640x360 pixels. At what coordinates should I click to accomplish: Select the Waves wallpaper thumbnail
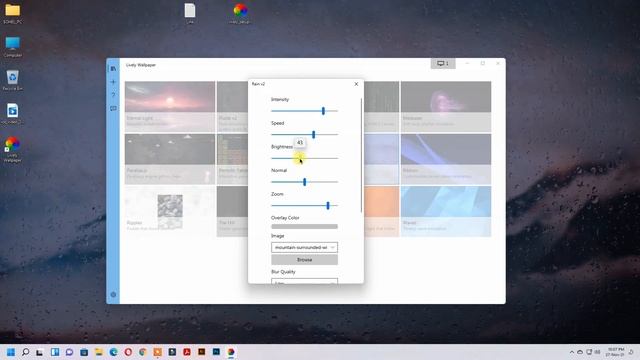(446, 211)
